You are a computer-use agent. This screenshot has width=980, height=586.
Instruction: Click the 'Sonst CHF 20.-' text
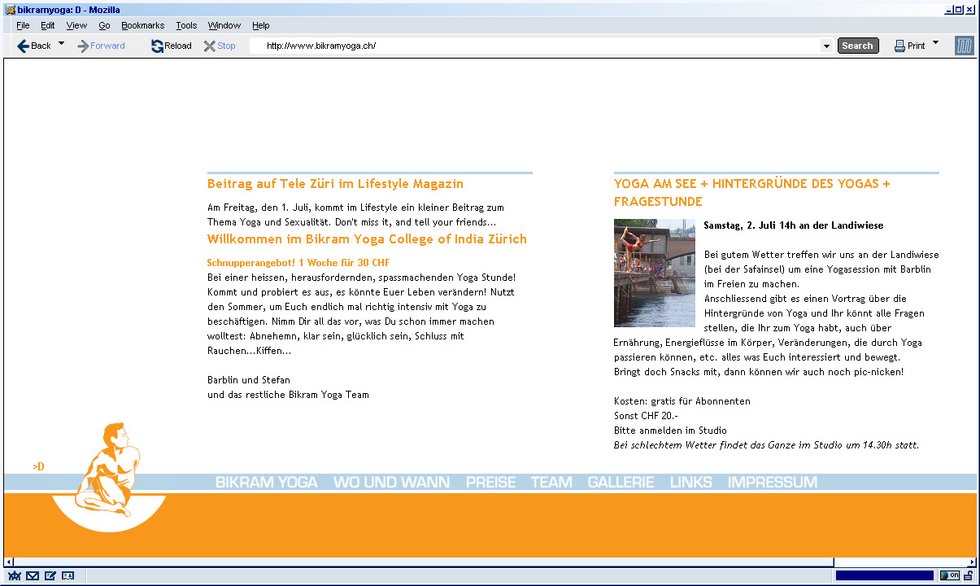coord(646,415)
